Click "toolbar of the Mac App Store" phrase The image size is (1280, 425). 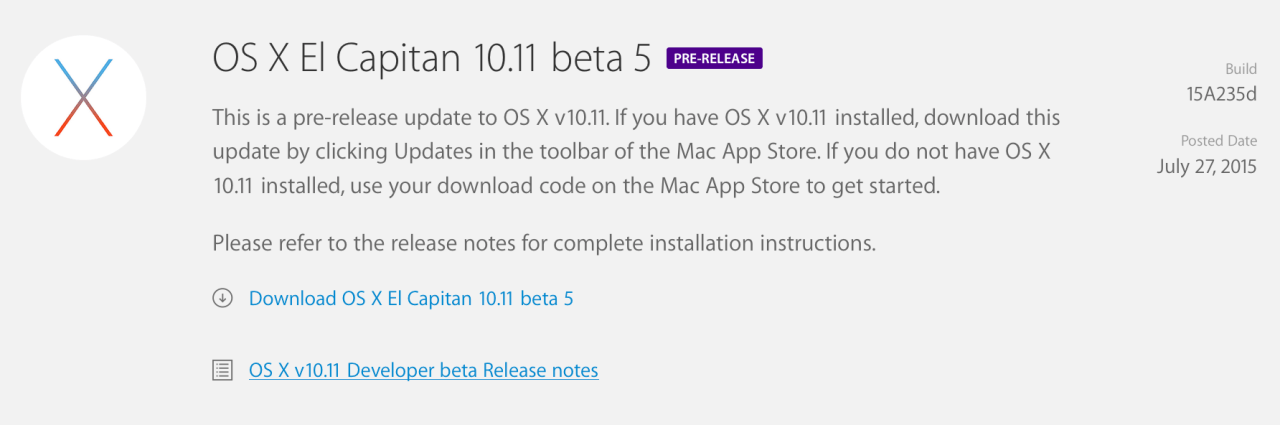(x=655, y=152)
